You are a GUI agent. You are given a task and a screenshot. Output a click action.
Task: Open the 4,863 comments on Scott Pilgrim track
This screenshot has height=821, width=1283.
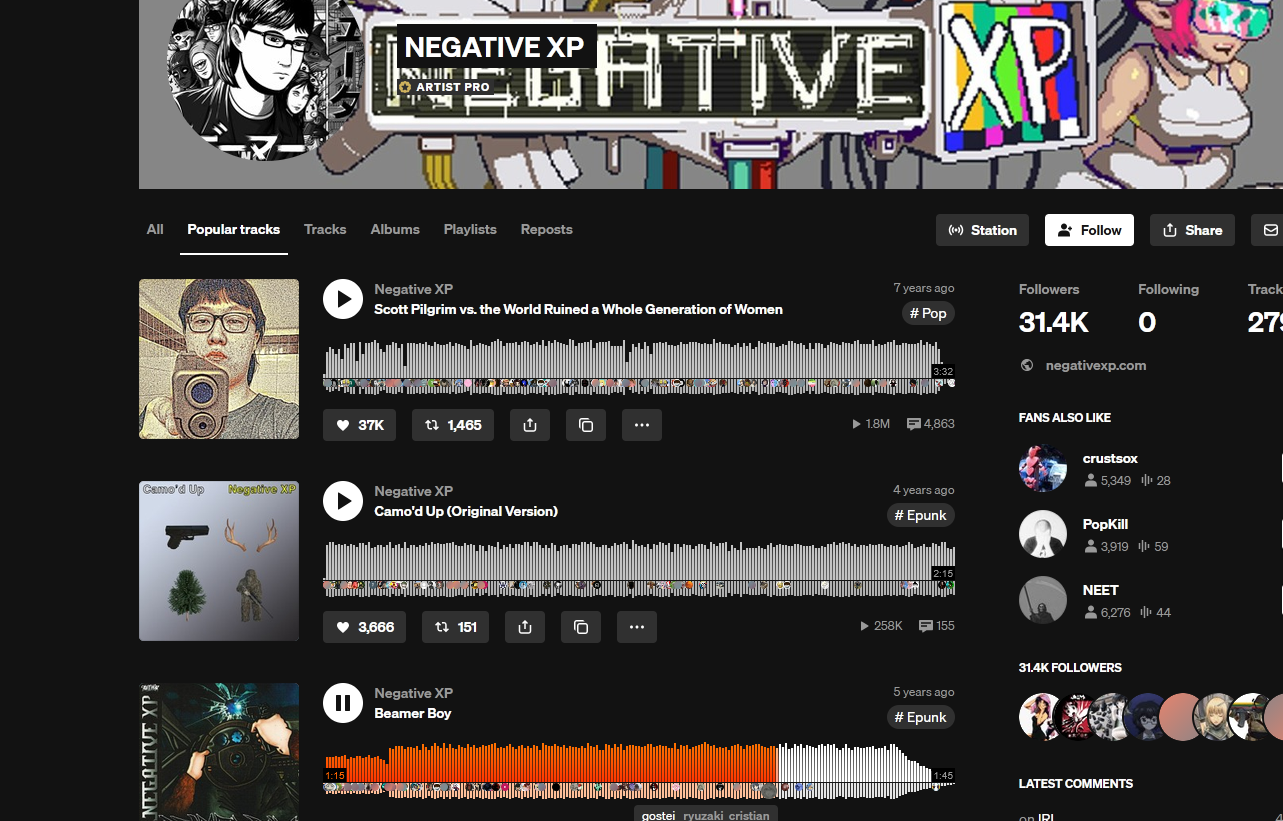point(930,424)
